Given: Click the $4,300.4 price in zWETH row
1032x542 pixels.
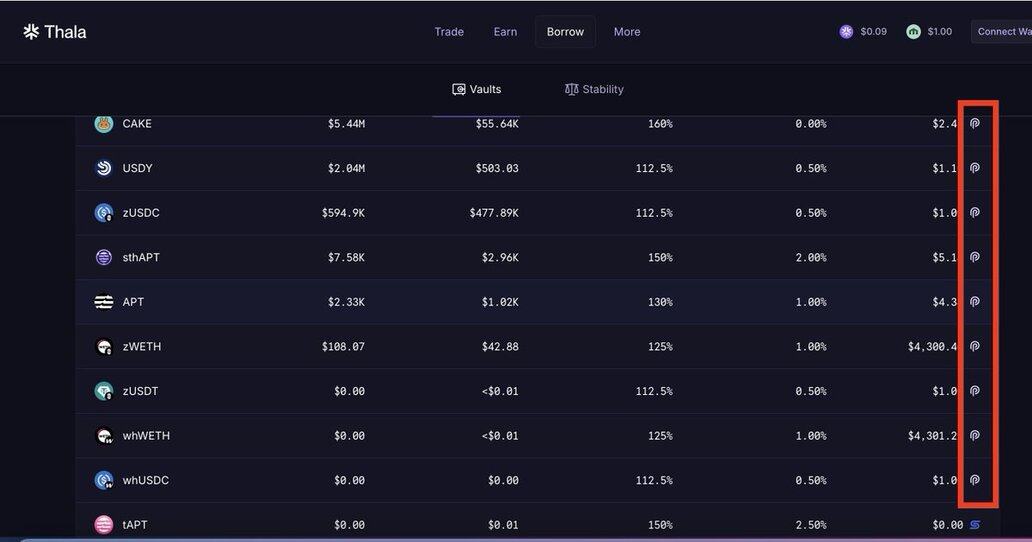Looking at the screenshot, I should (933, 347).
